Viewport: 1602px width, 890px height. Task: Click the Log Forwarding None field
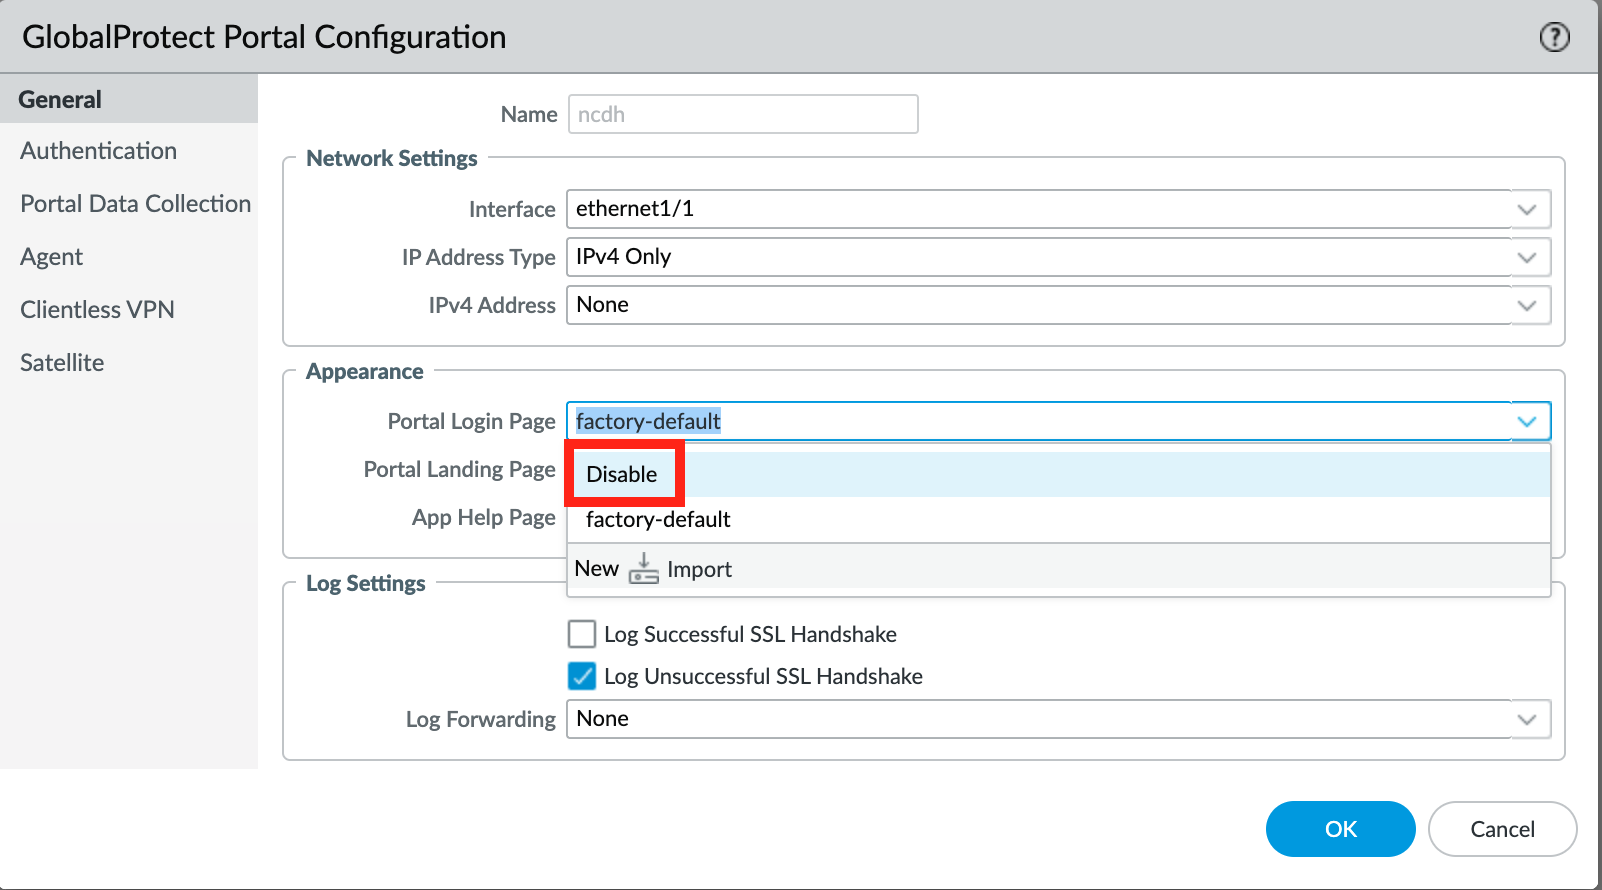[1039, 719]
